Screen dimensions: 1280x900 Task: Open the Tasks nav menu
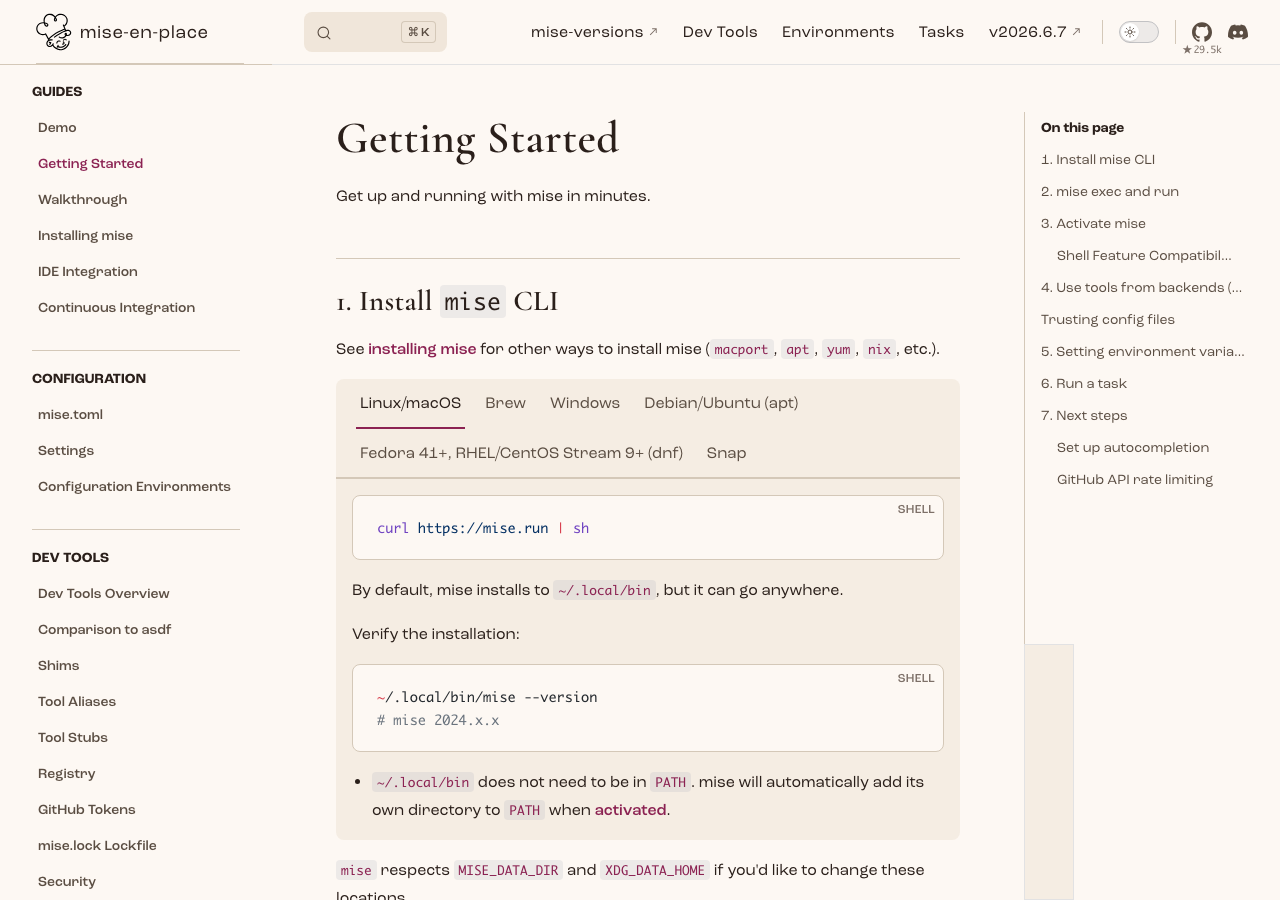click(941, 32)
